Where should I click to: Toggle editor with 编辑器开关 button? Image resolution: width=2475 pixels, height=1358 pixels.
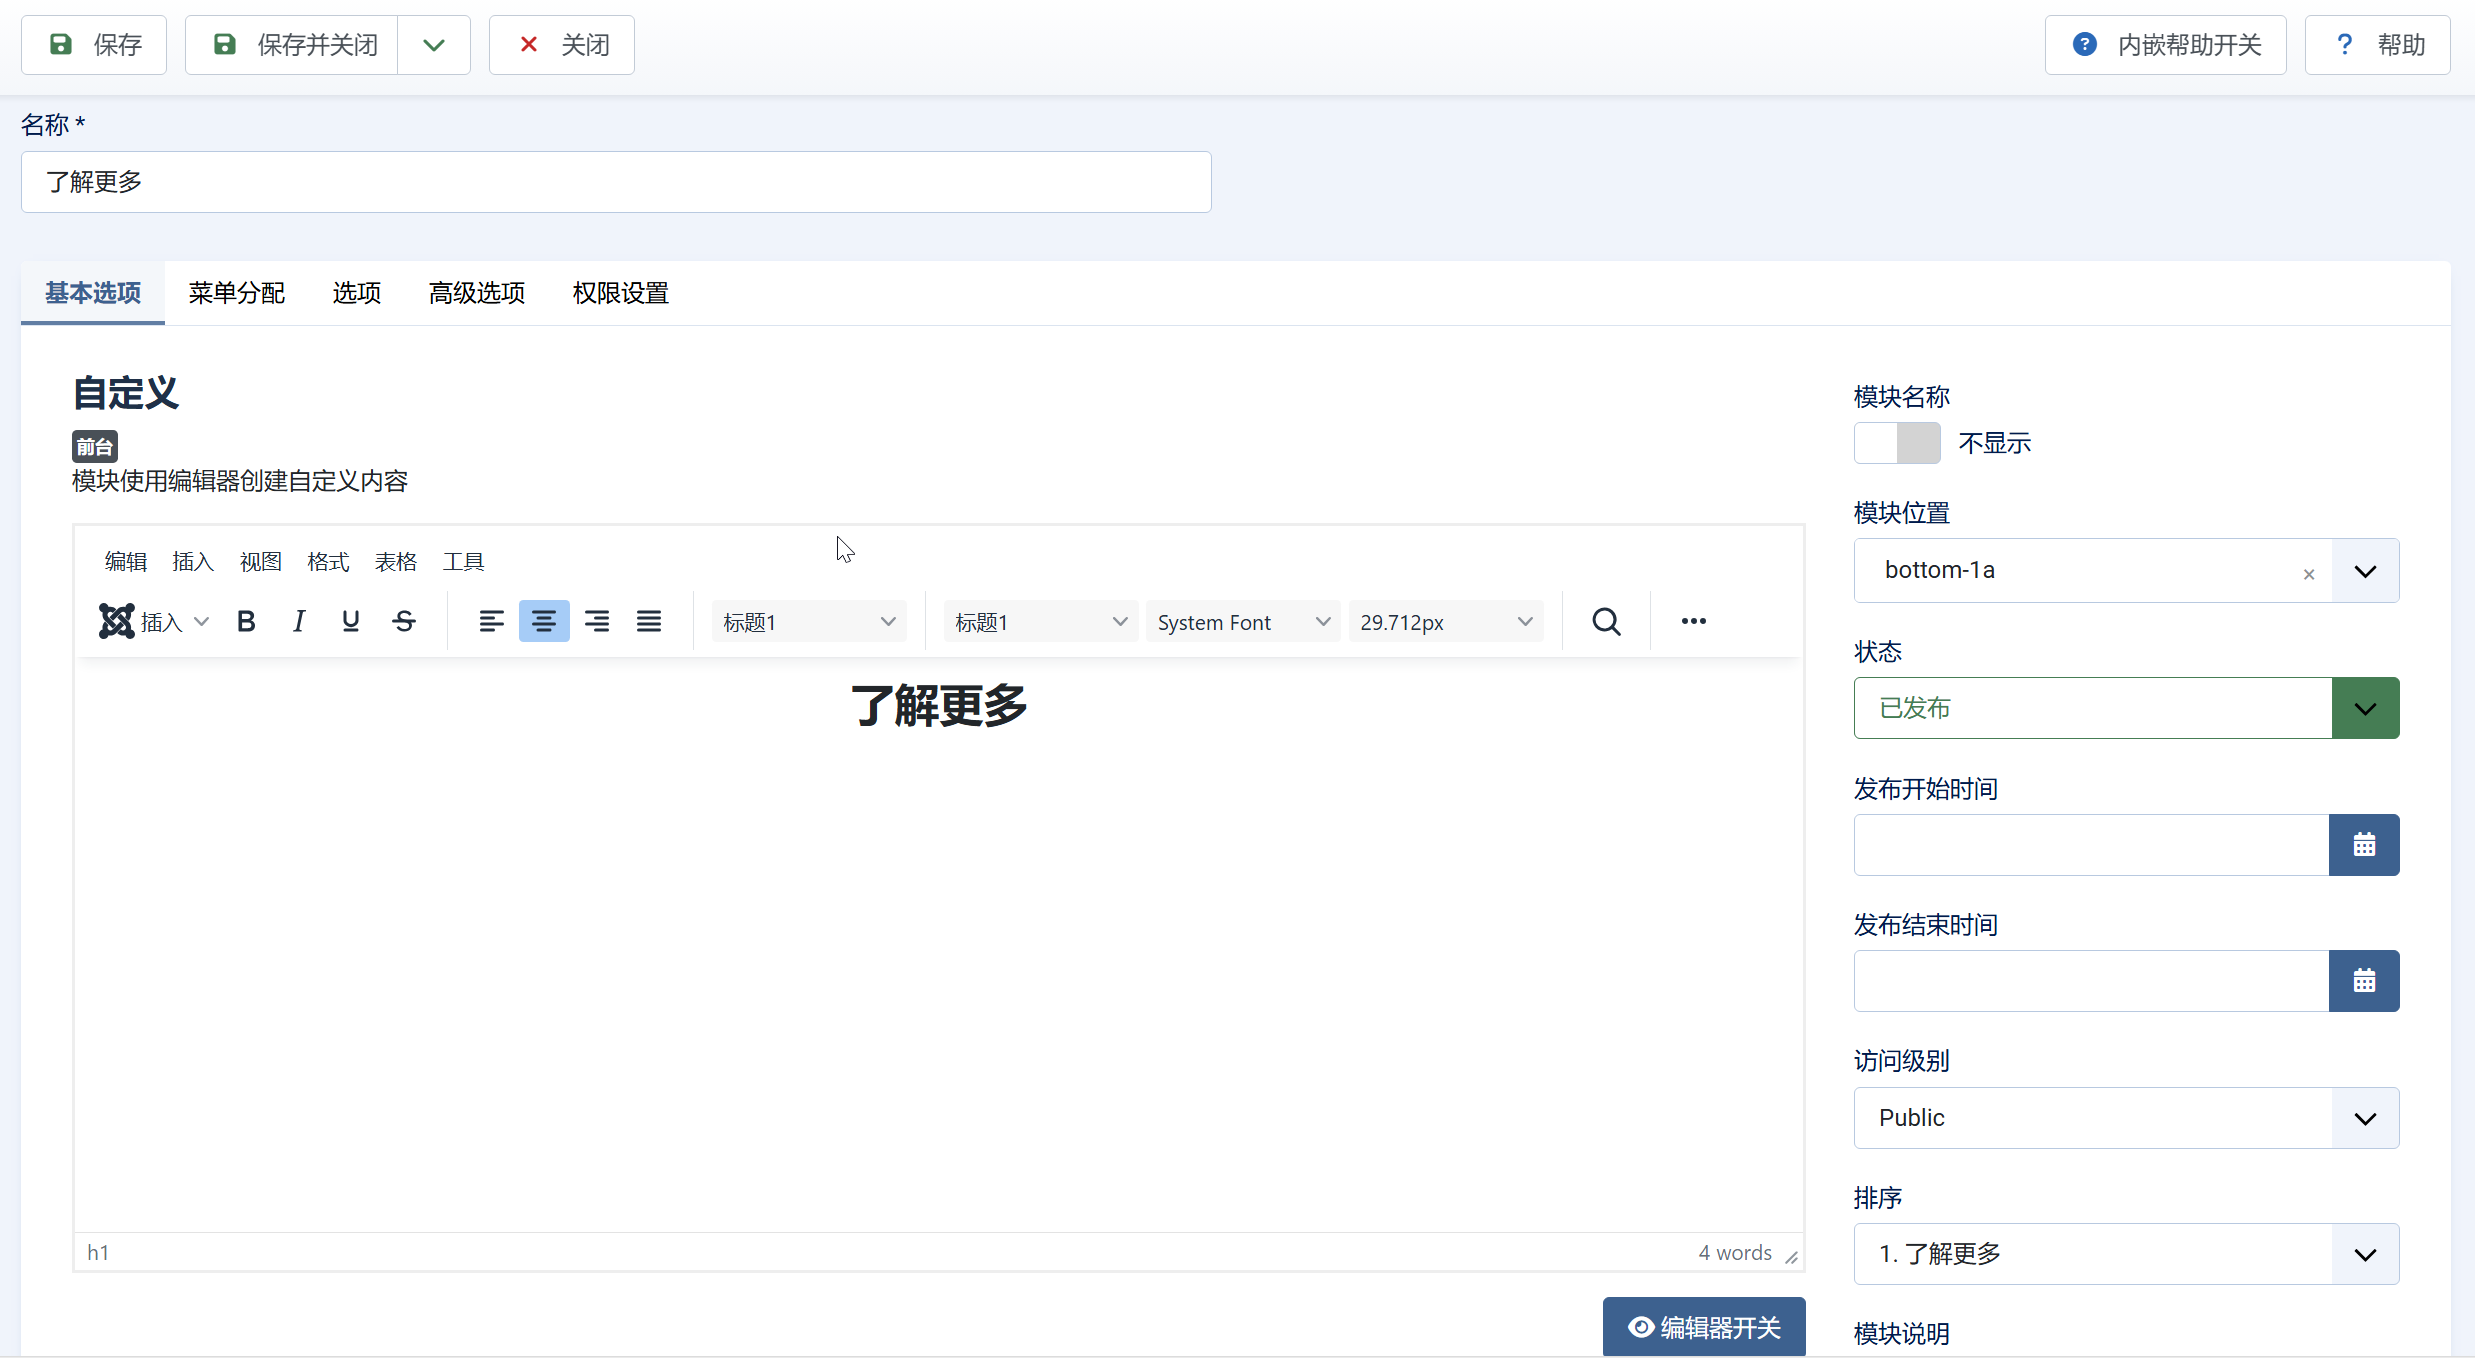(1704, 1327)
